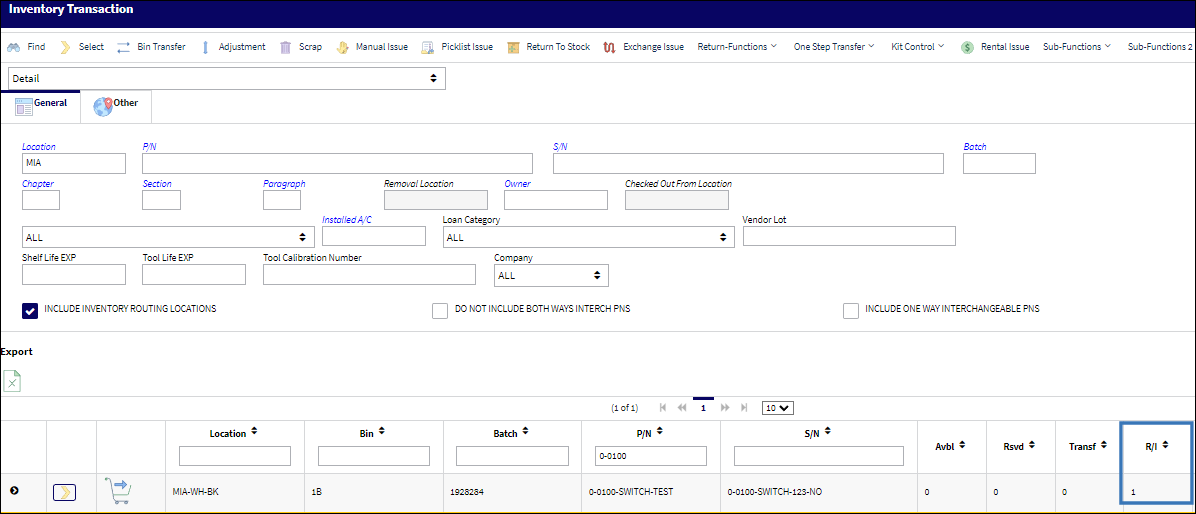Screen dimensions: 1196x514
Task: Check Do Not Include Both Ways Interch PNs
Action: [439, 310]
